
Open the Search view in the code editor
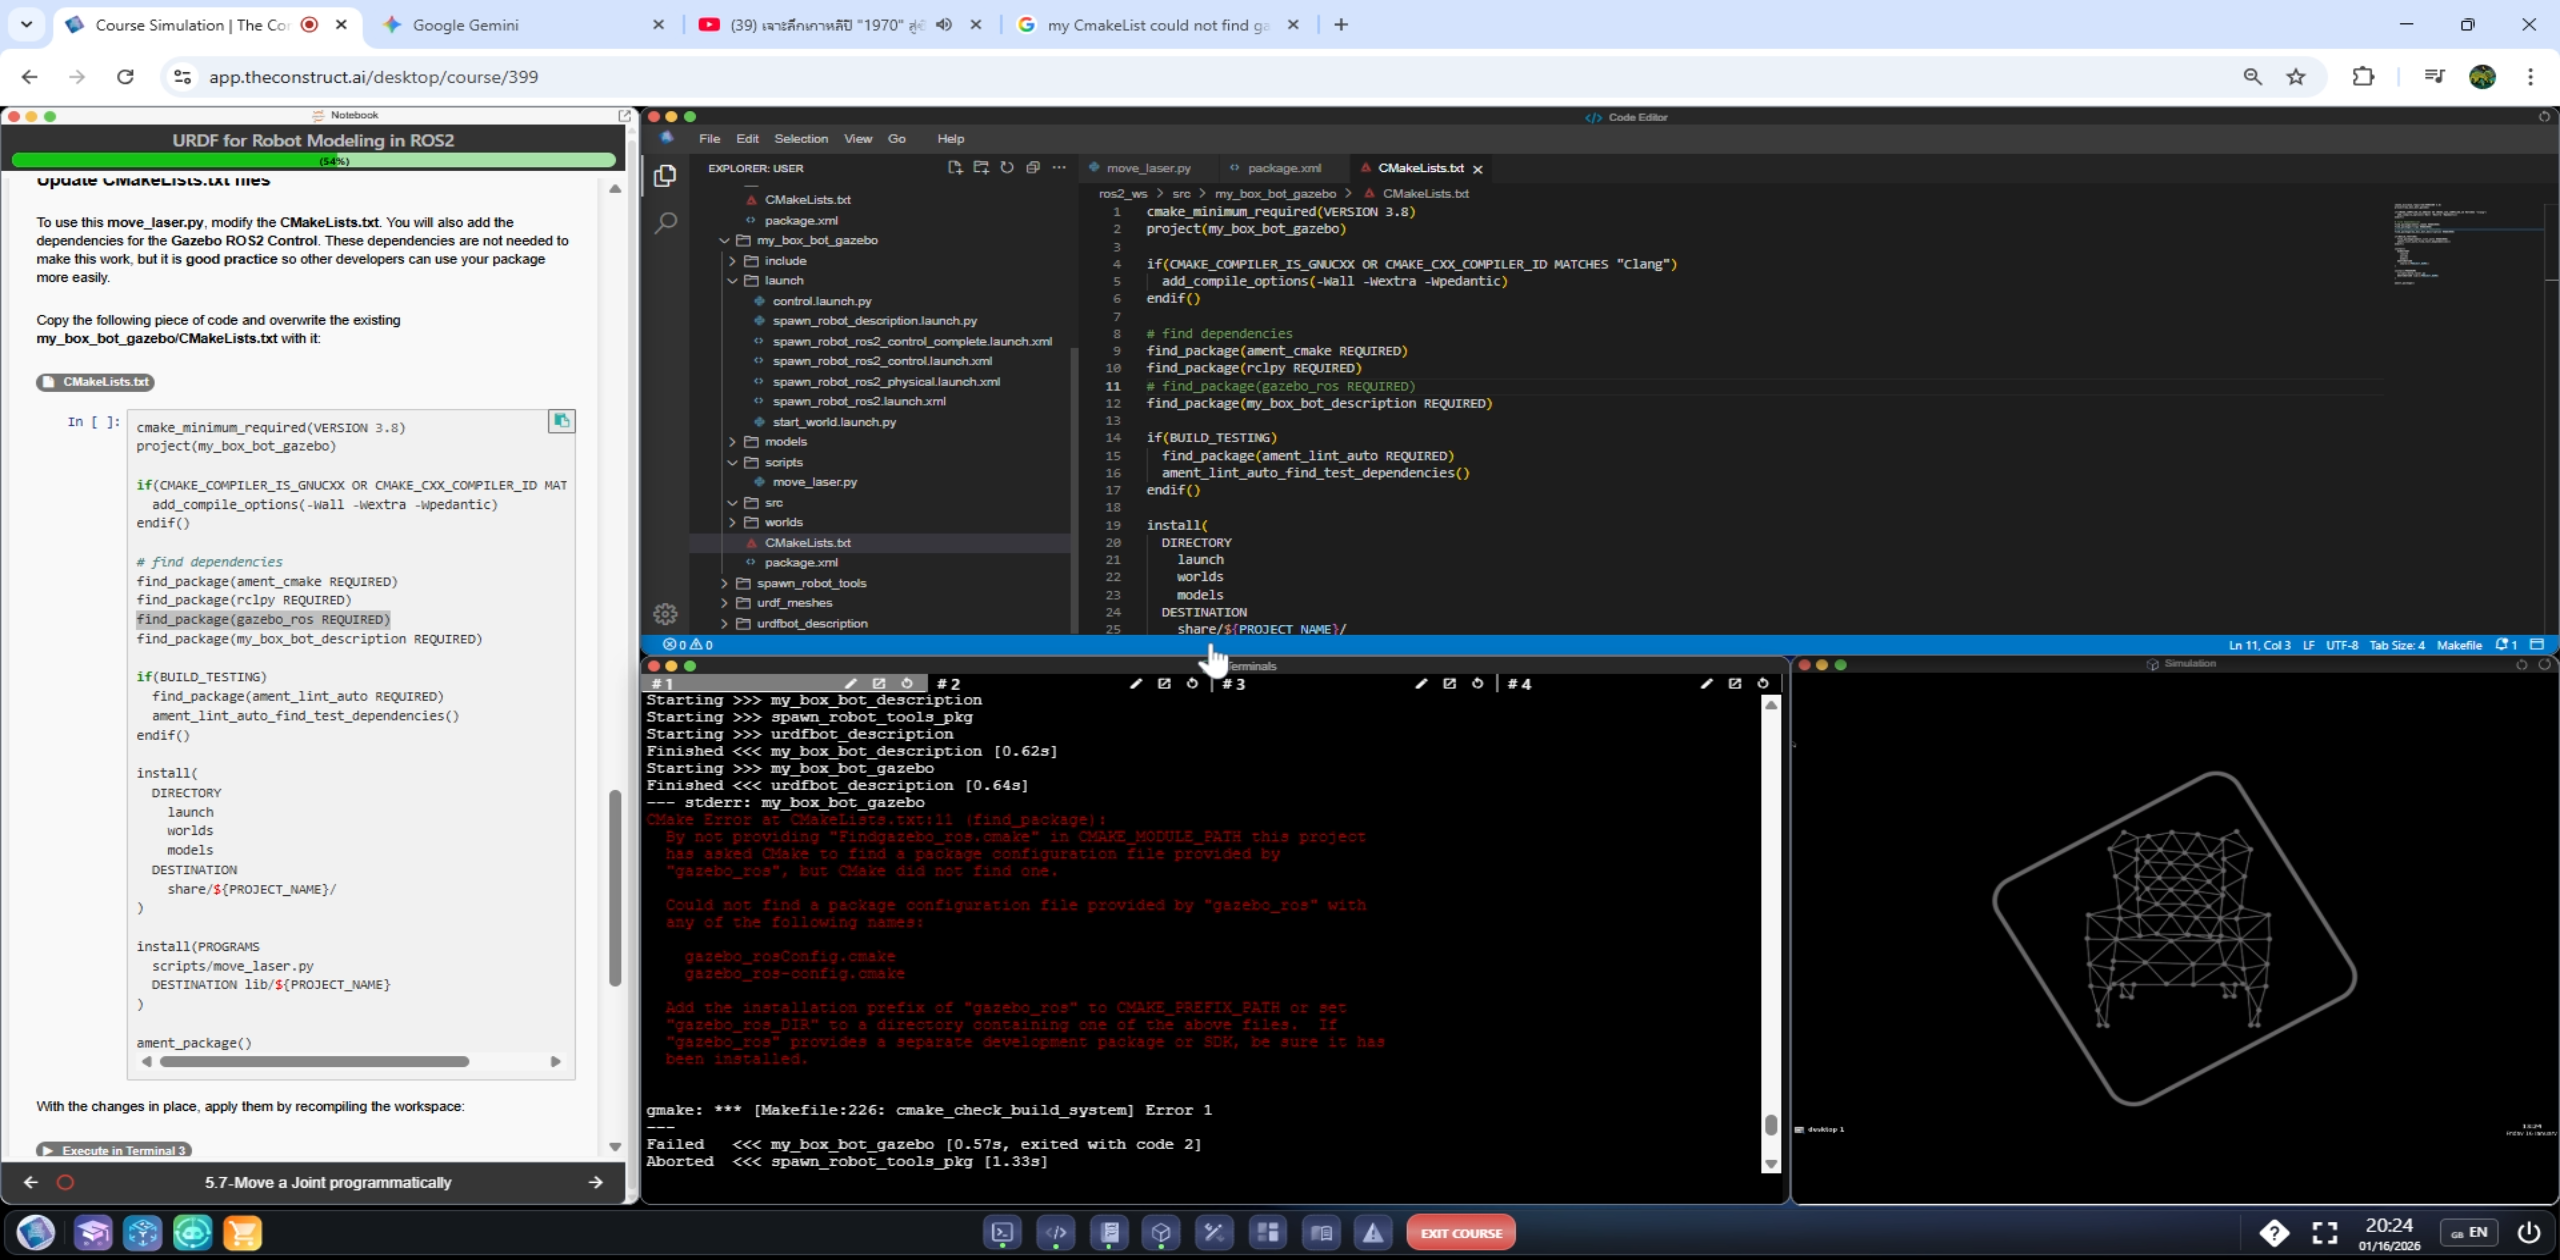coord(665,222)
